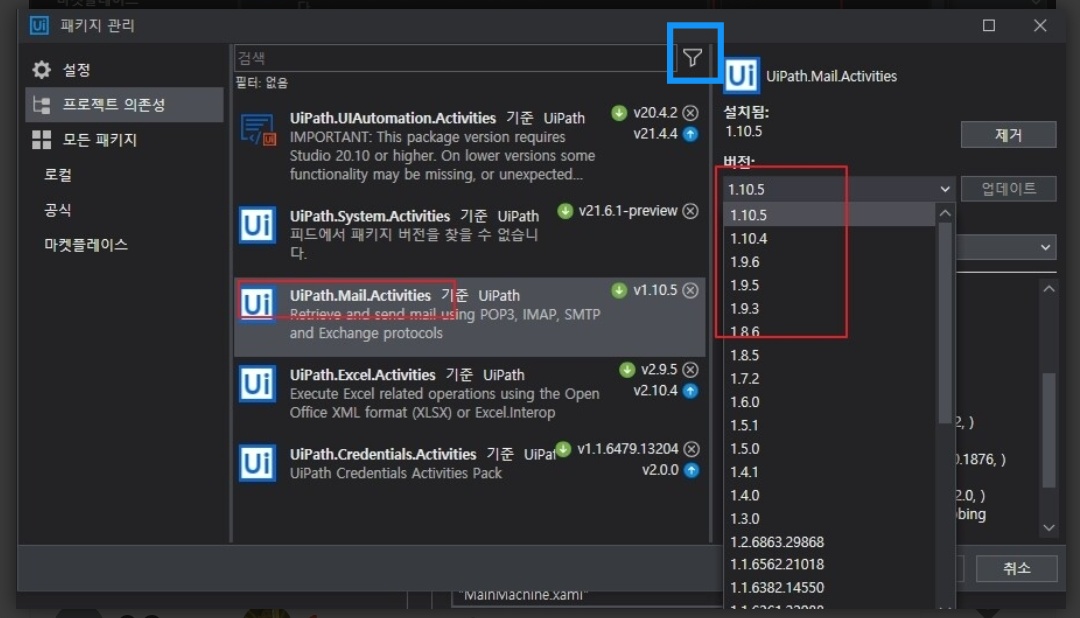
Task: Click System.Activities installed green check icon
Action: (x=565, y=211)
